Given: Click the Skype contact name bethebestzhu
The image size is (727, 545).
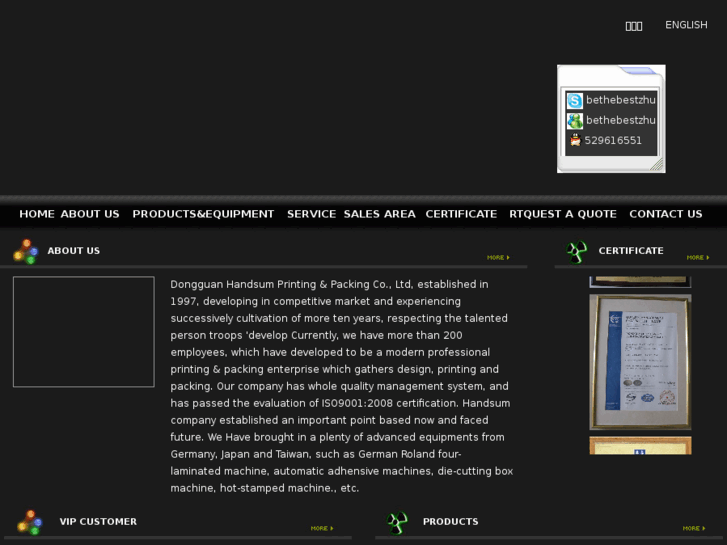Looking at the screenshot, I should pos(620,100).
